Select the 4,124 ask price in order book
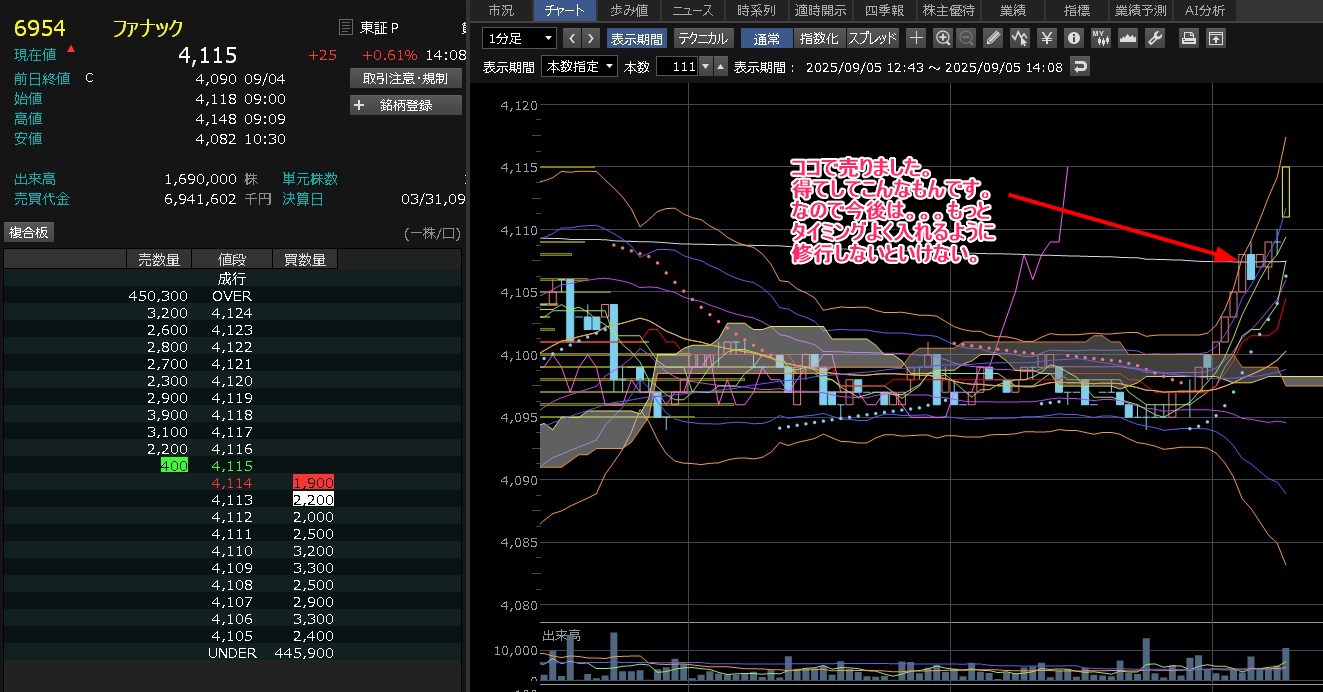 click(232, 313)
